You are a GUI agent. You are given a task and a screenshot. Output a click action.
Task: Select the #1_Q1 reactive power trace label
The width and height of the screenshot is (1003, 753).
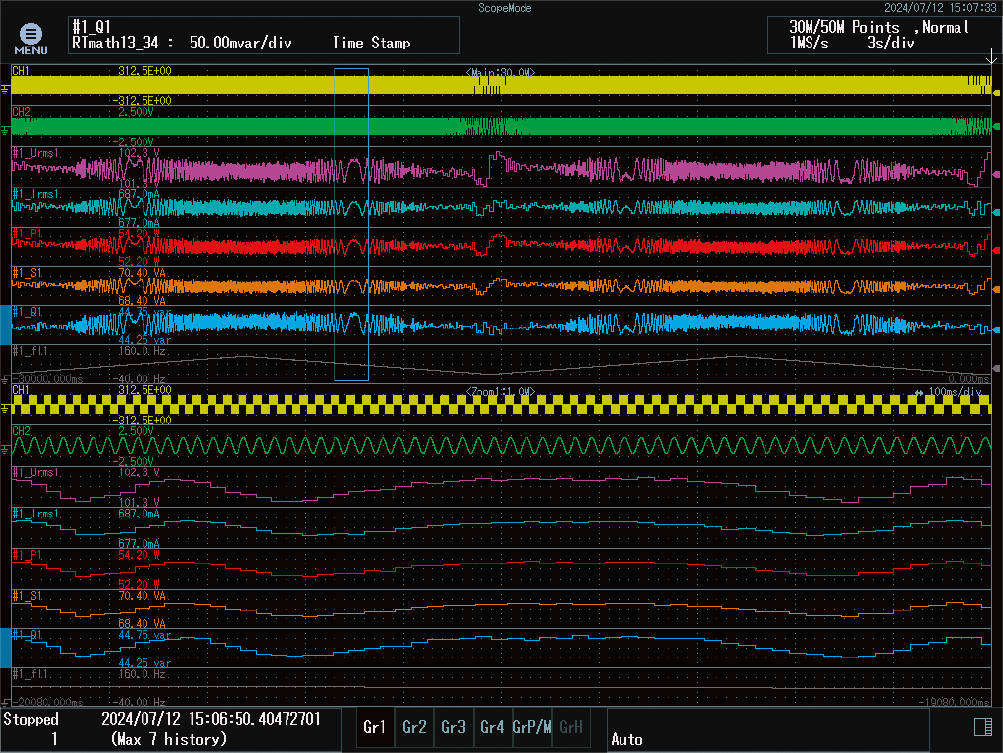pyautogui.click(x=28, y=310)
